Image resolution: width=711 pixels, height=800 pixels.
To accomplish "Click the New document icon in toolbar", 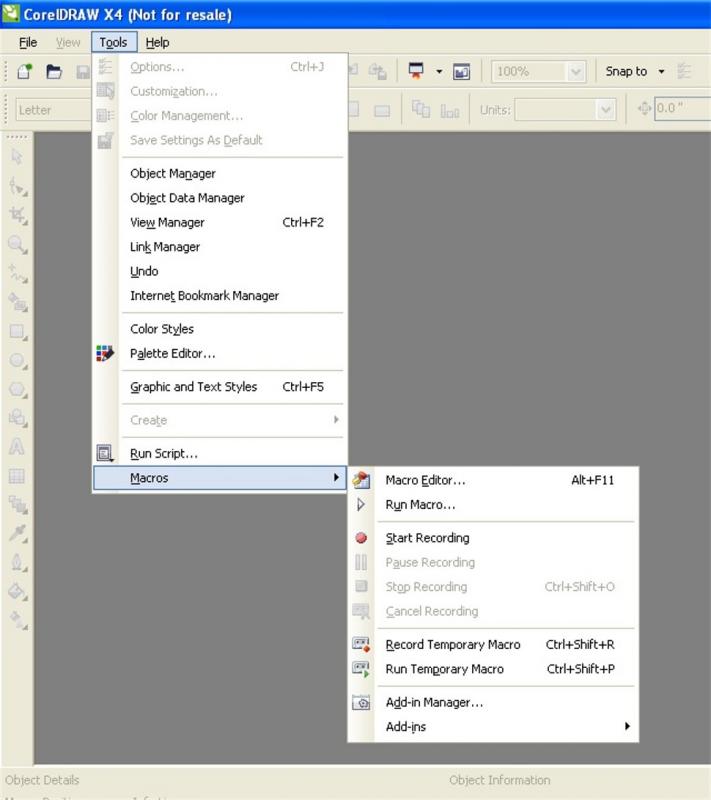I will click(24, 71).
